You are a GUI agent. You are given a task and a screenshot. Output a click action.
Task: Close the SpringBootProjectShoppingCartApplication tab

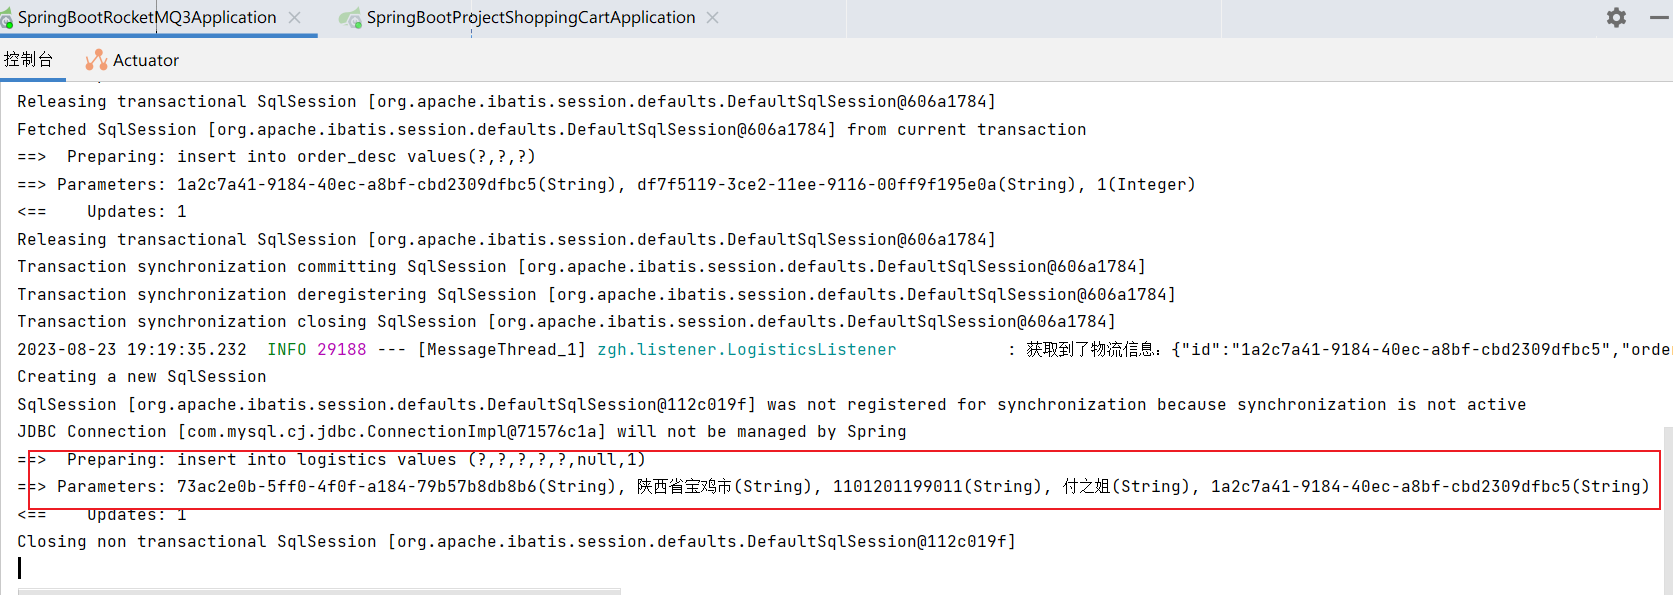pos(712,17)
